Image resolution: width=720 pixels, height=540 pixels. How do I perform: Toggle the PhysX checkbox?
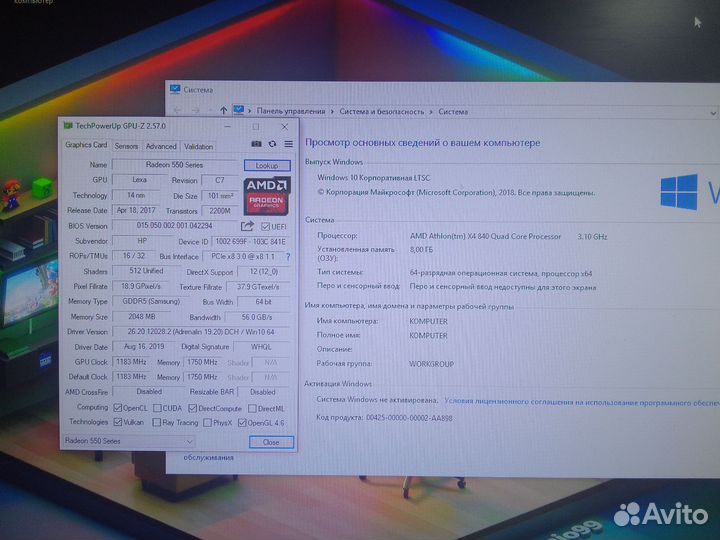[x=208, y=422]
